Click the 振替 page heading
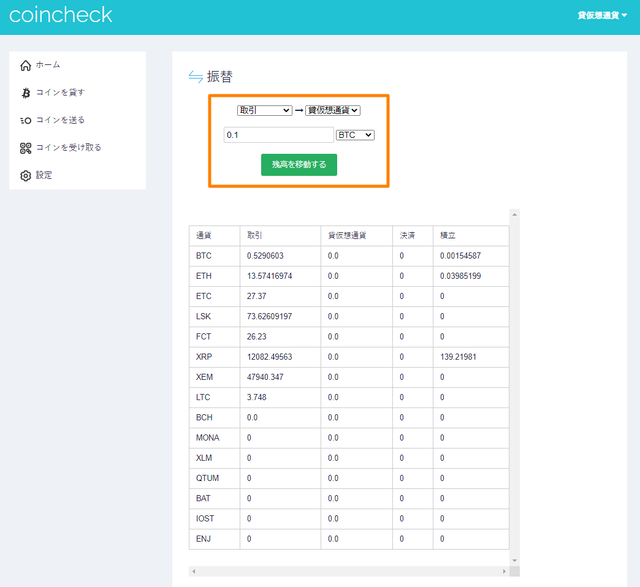The image size is (640, 587). coord(220,76)
